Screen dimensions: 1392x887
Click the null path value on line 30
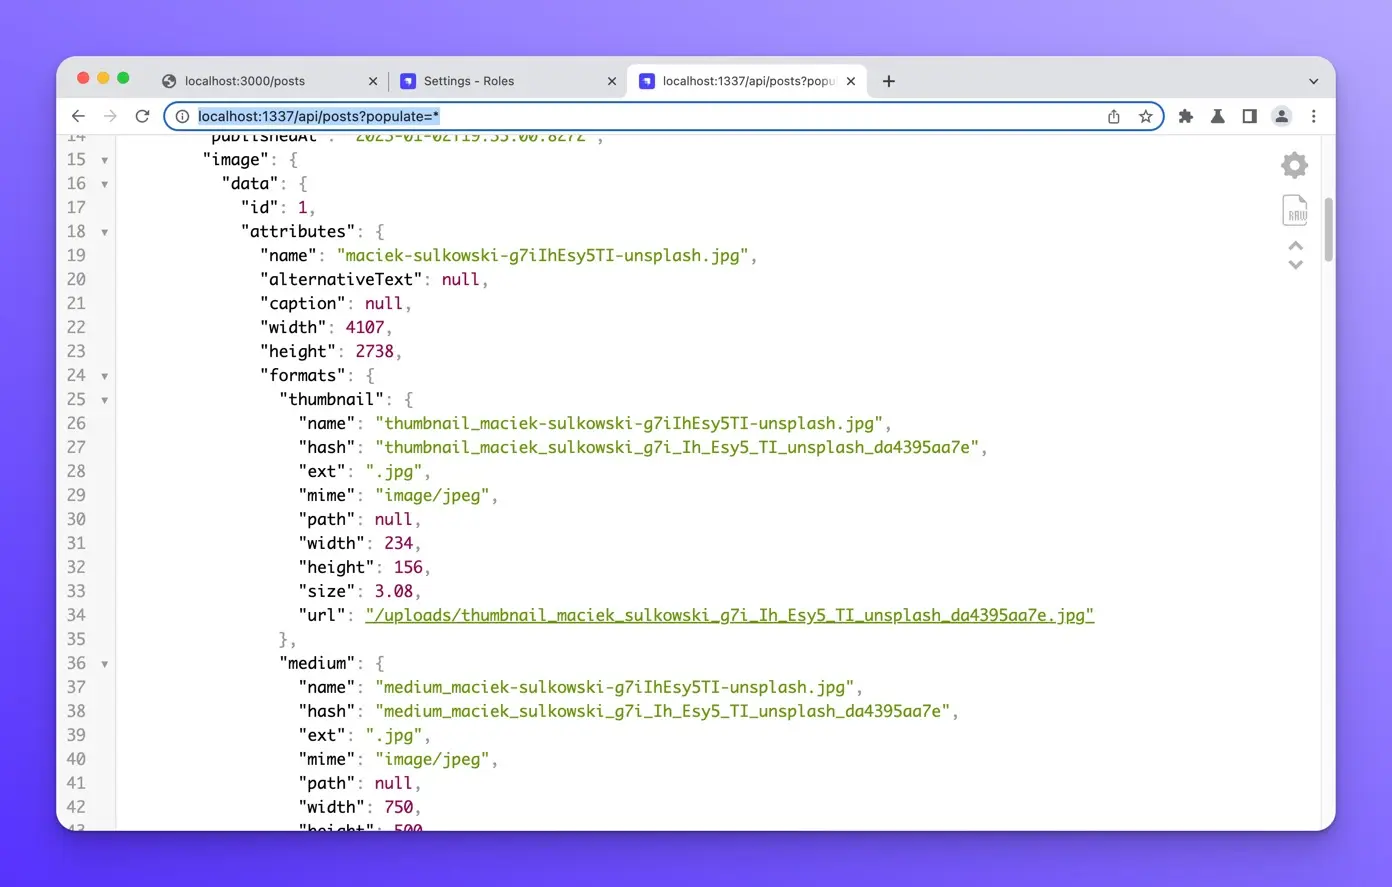tap(393, 519)
